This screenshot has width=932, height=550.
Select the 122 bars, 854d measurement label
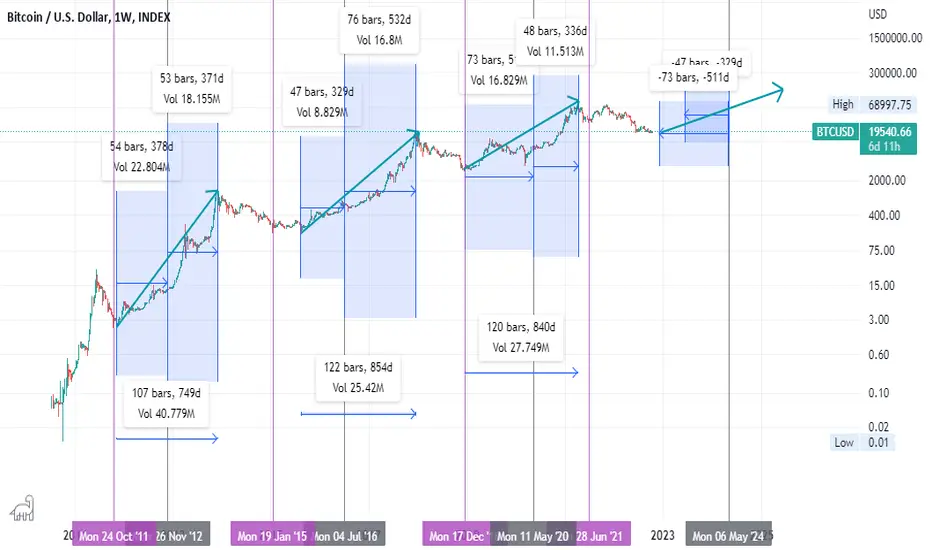[358, 378]
